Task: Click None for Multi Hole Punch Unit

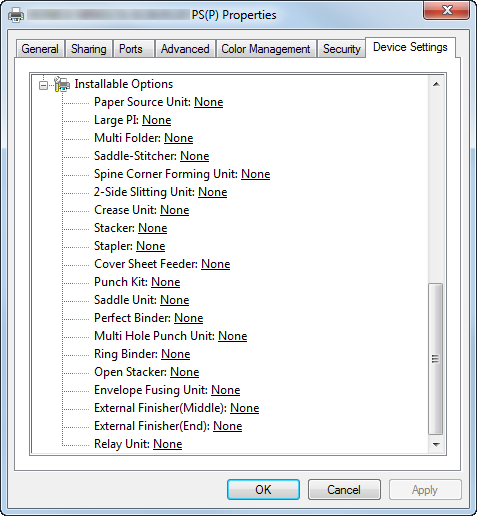Action: pos(233,336)
